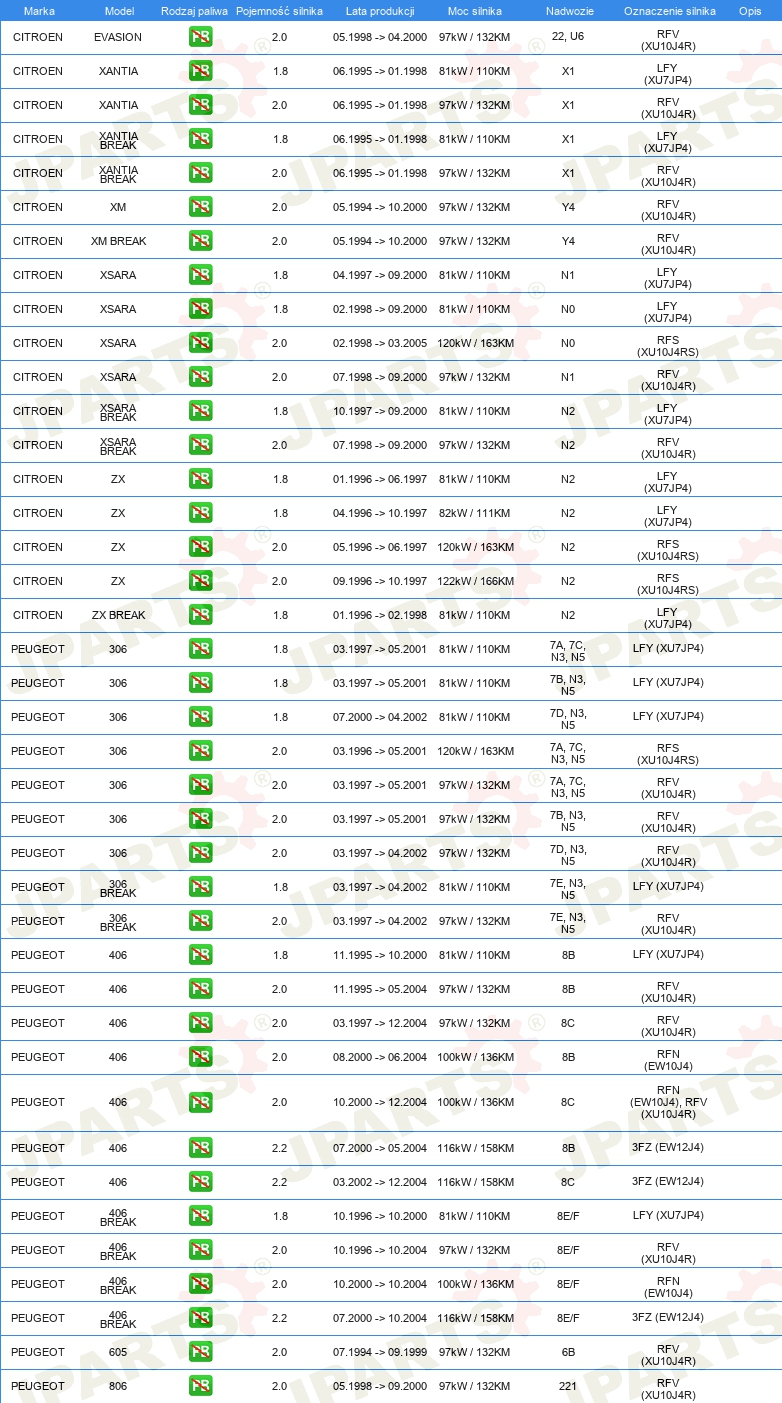Click fuel icon in 406 BREAK 1.8 row
The image size is (782, 1403).
pos(201,1216)
